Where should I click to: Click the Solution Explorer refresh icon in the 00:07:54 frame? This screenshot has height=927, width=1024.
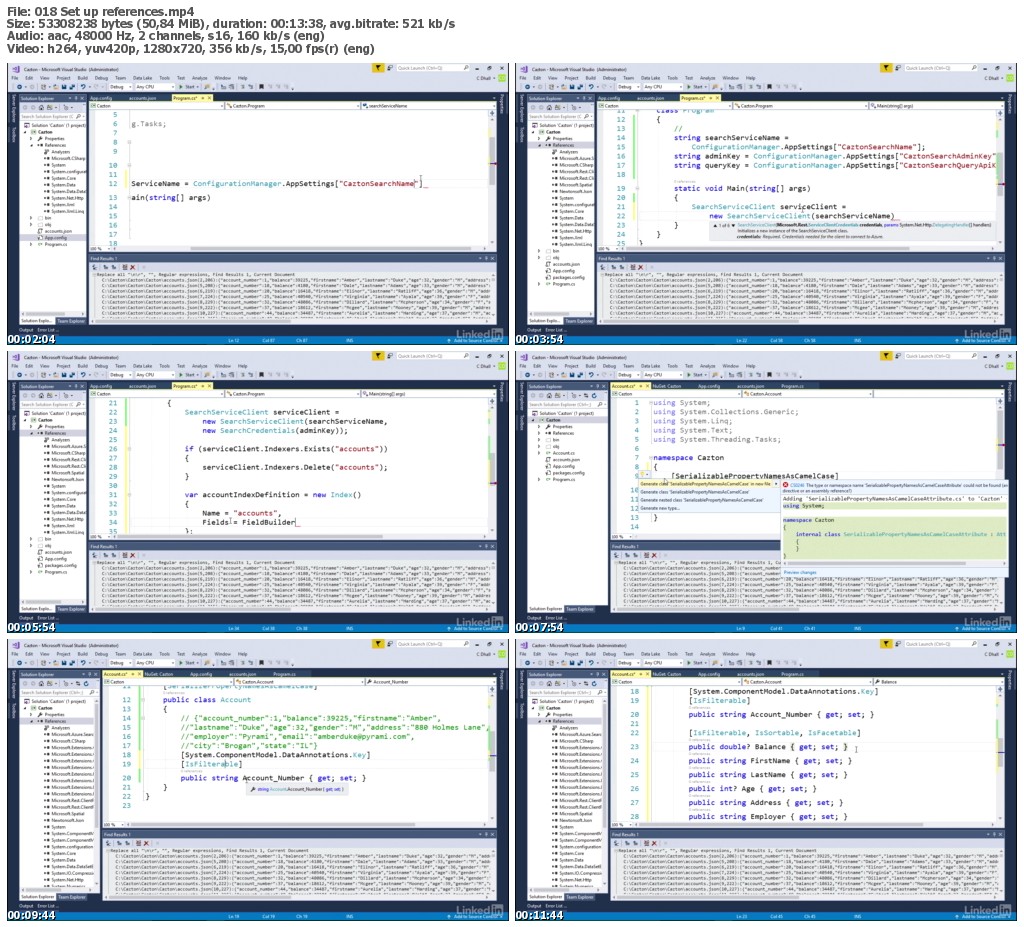click(x=594, y=396)
